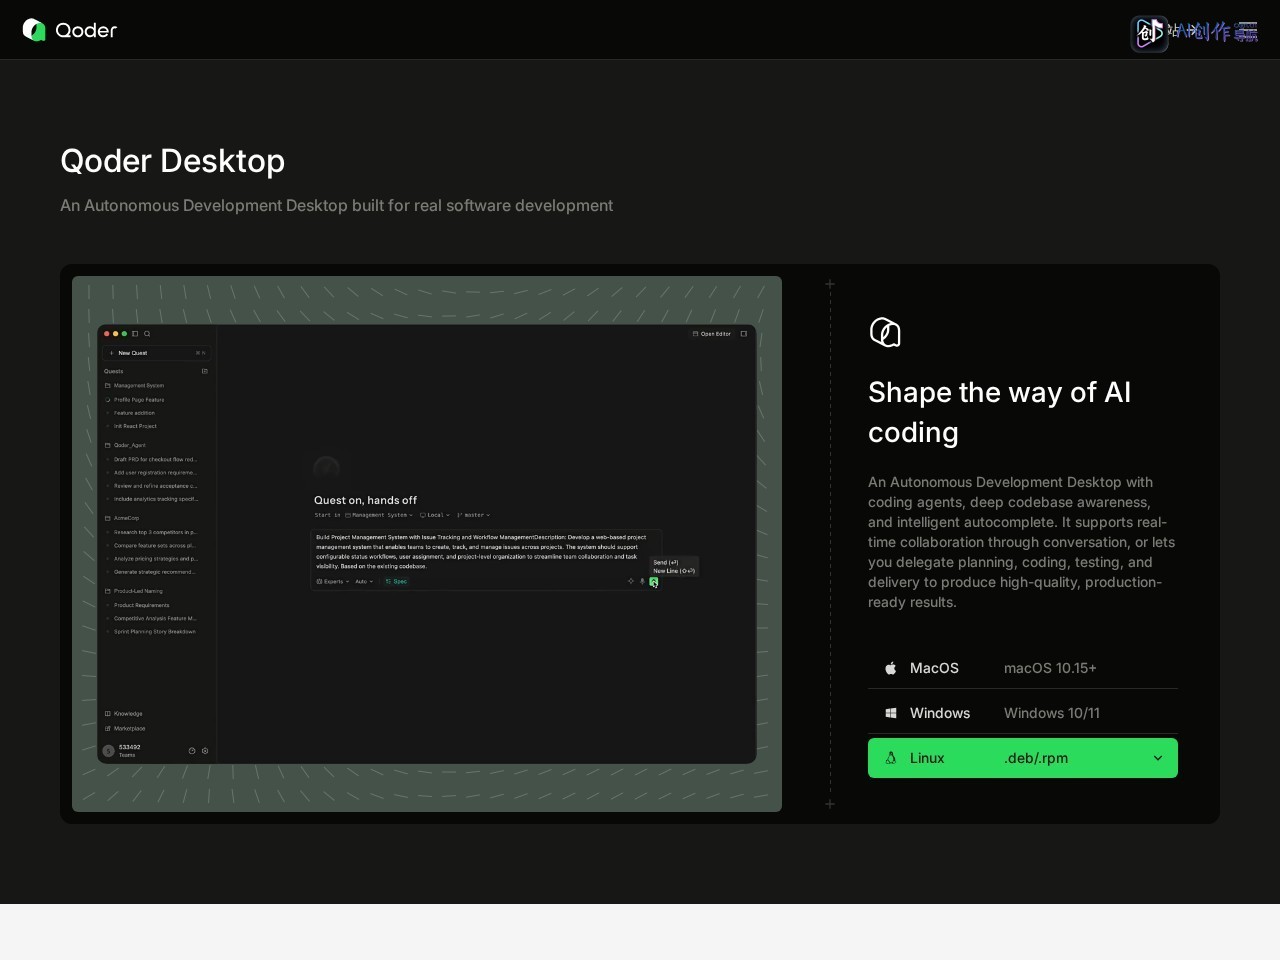Click the chevron arrow on the Linux button
Screen dimensions: 1280x960
click(1158, 758)
